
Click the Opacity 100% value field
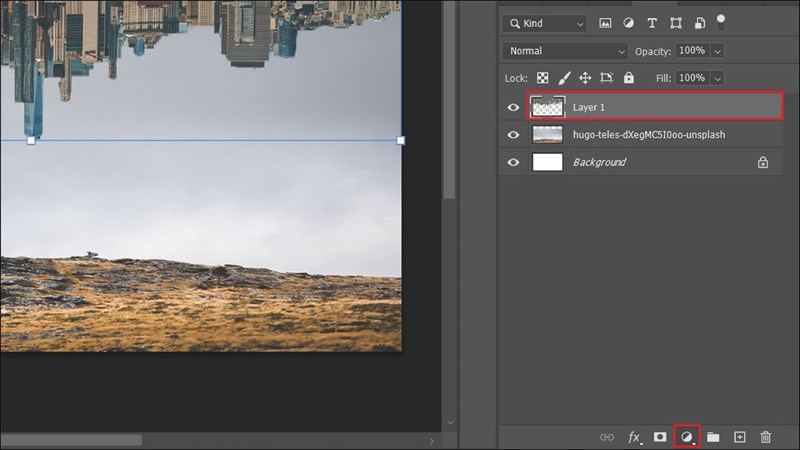click(x=692, y=51)
